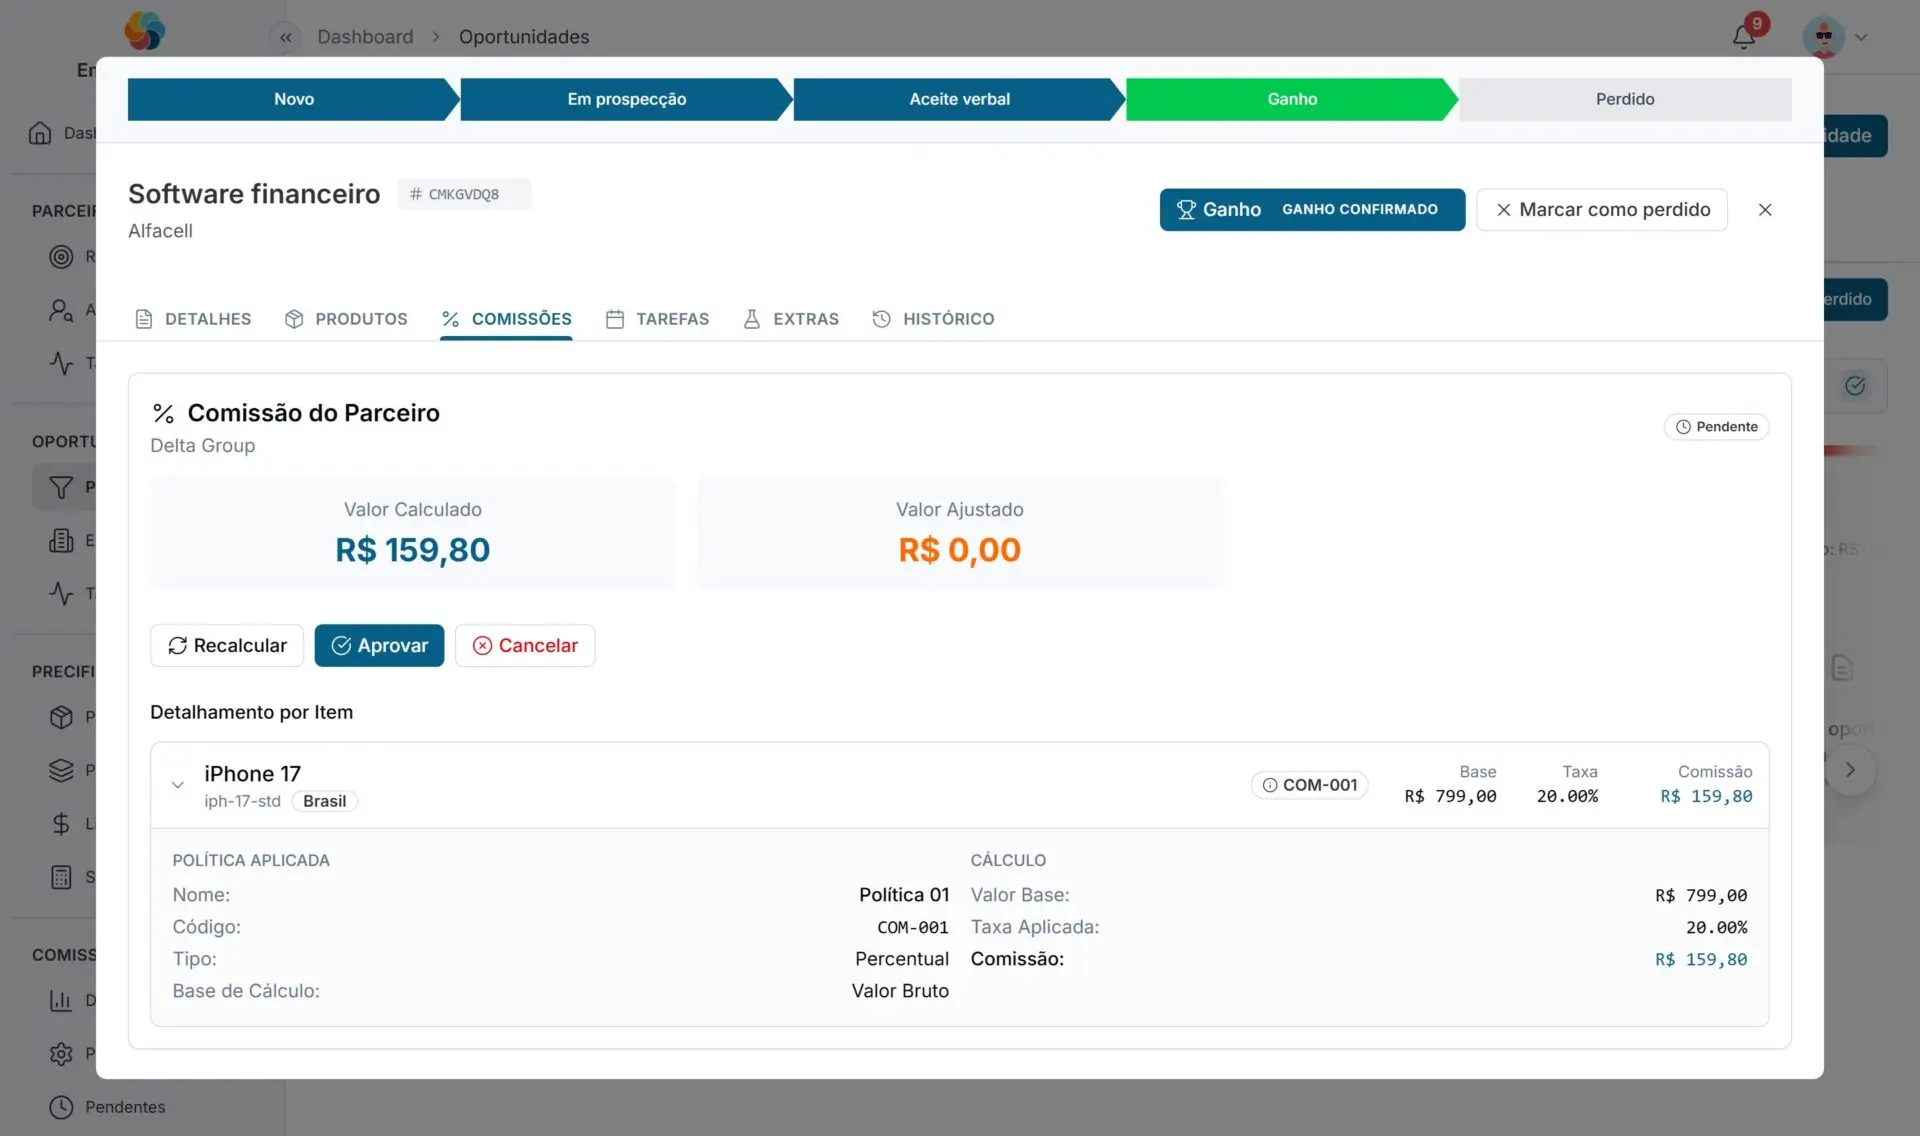The image size is (1920, 1136).
Task: Click Cancelar commission button
Action: tap(525, 646)
